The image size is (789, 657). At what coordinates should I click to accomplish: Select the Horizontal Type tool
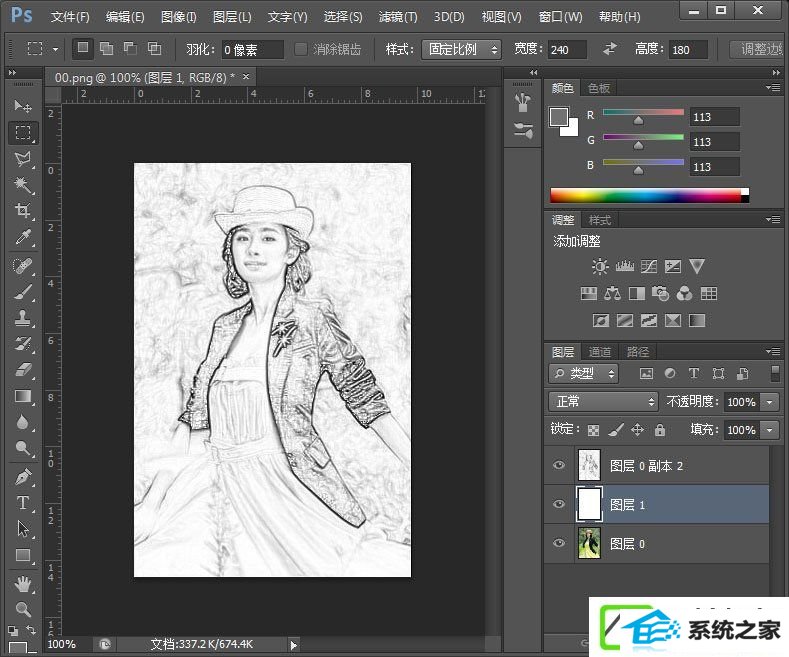pyautogui.click(x=23, y=503)
